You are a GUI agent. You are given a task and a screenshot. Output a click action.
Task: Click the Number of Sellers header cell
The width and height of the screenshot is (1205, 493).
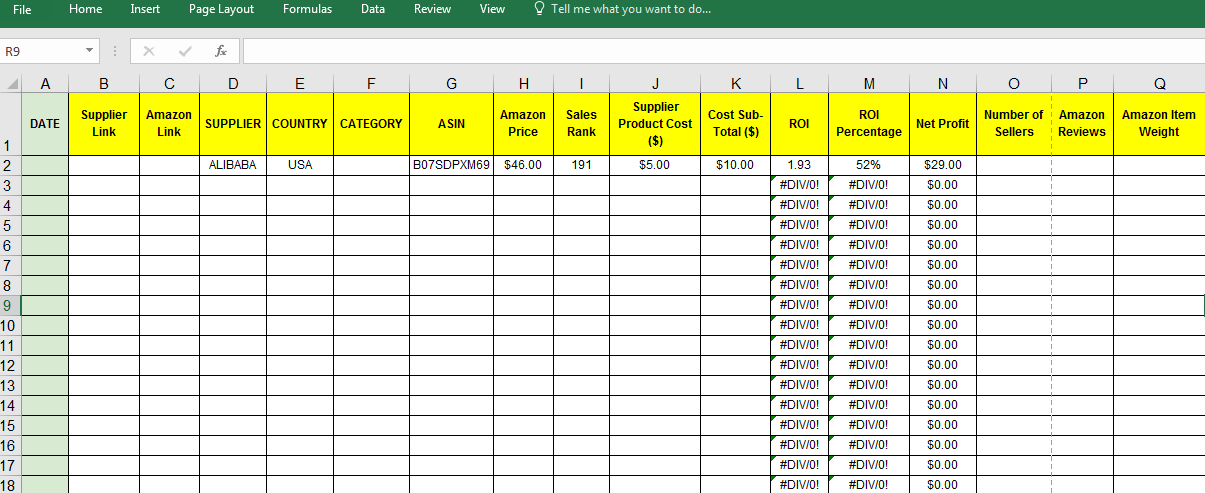1014,124
